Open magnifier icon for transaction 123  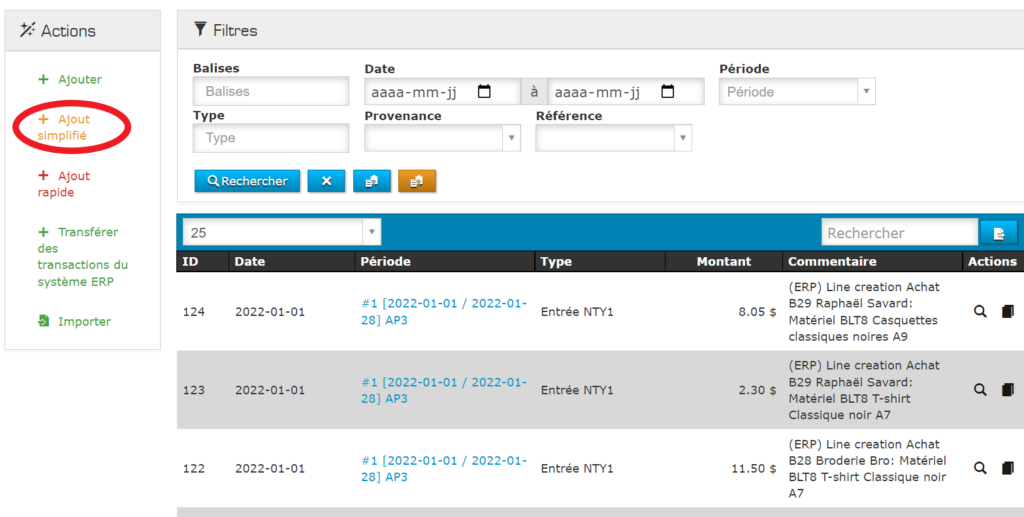pyautogui.click(x=980, y=389)
